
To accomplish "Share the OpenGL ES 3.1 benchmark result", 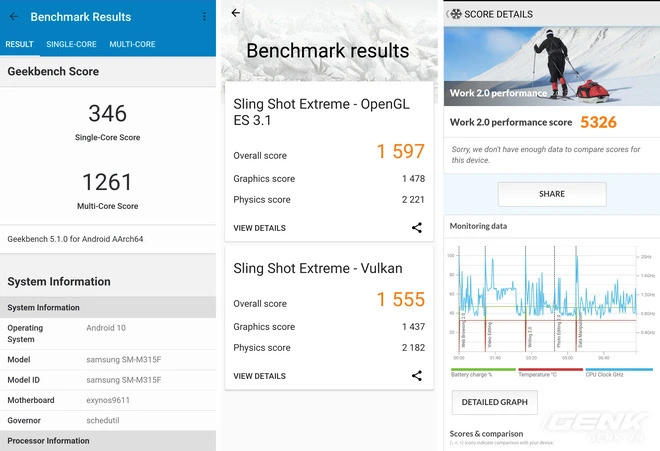I will point(416,228).
